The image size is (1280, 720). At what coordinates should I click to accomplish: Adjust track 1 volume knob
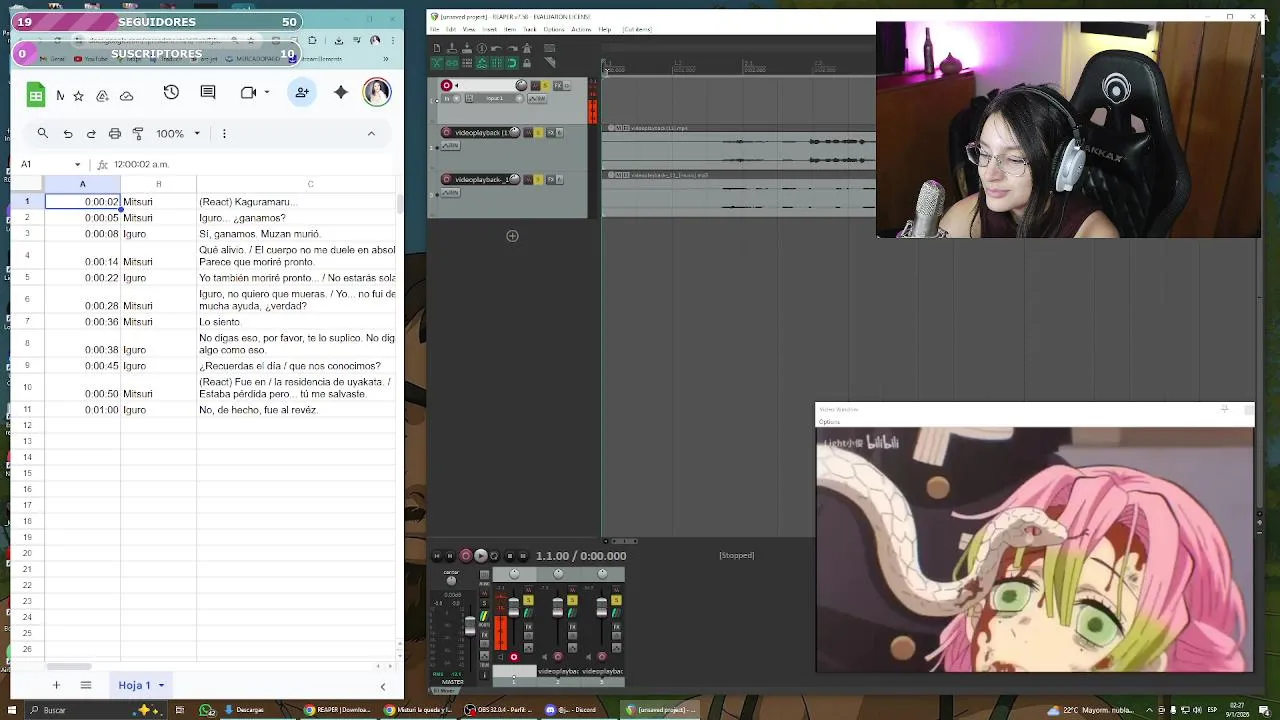click(x=521, y=85)
